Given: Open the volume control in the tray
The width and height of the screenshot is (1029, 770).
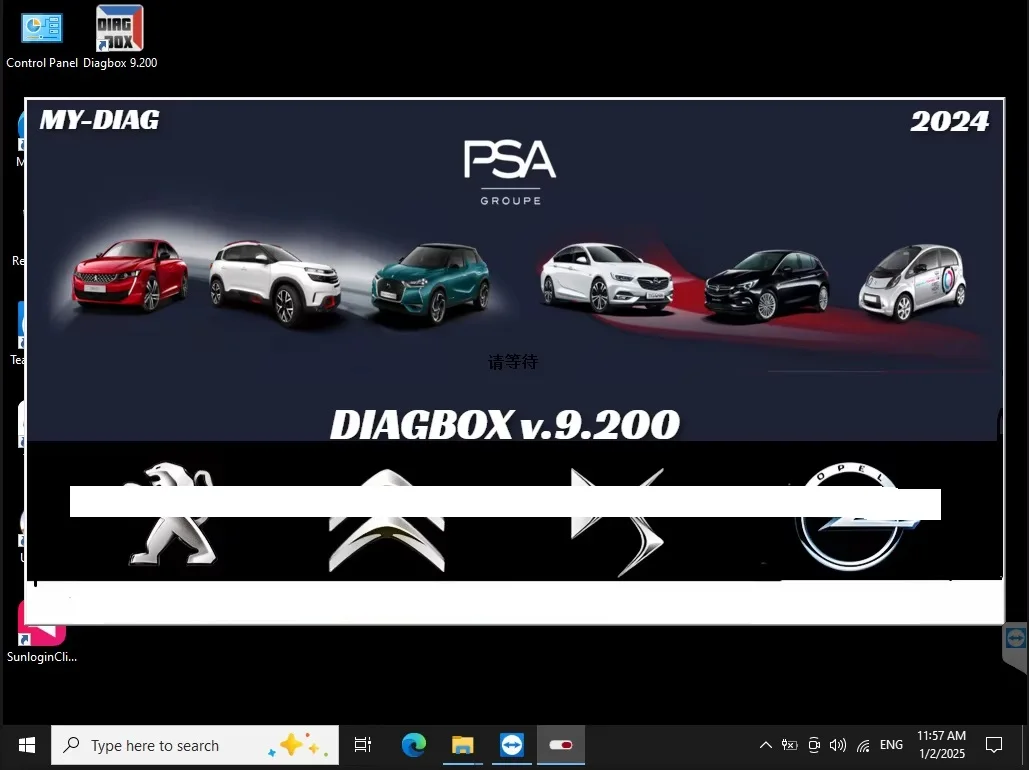Looking at the screenshot, I should pyautogui.click(x=837, y=745).
